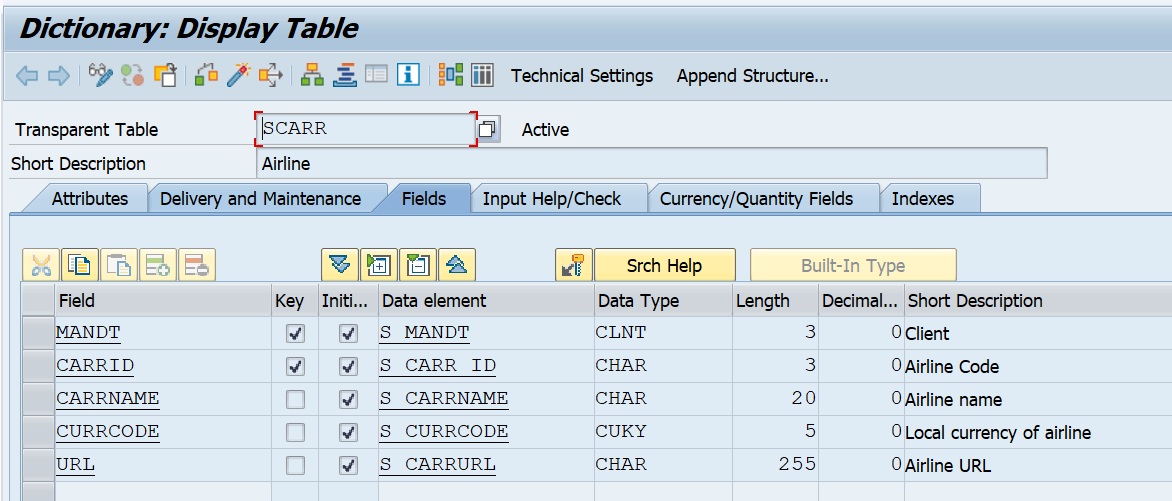The width and height of the screenshot is (1172, 501).
Task: Toggle Initial Values checkbox for MANDT
Action: click(348, 334)
